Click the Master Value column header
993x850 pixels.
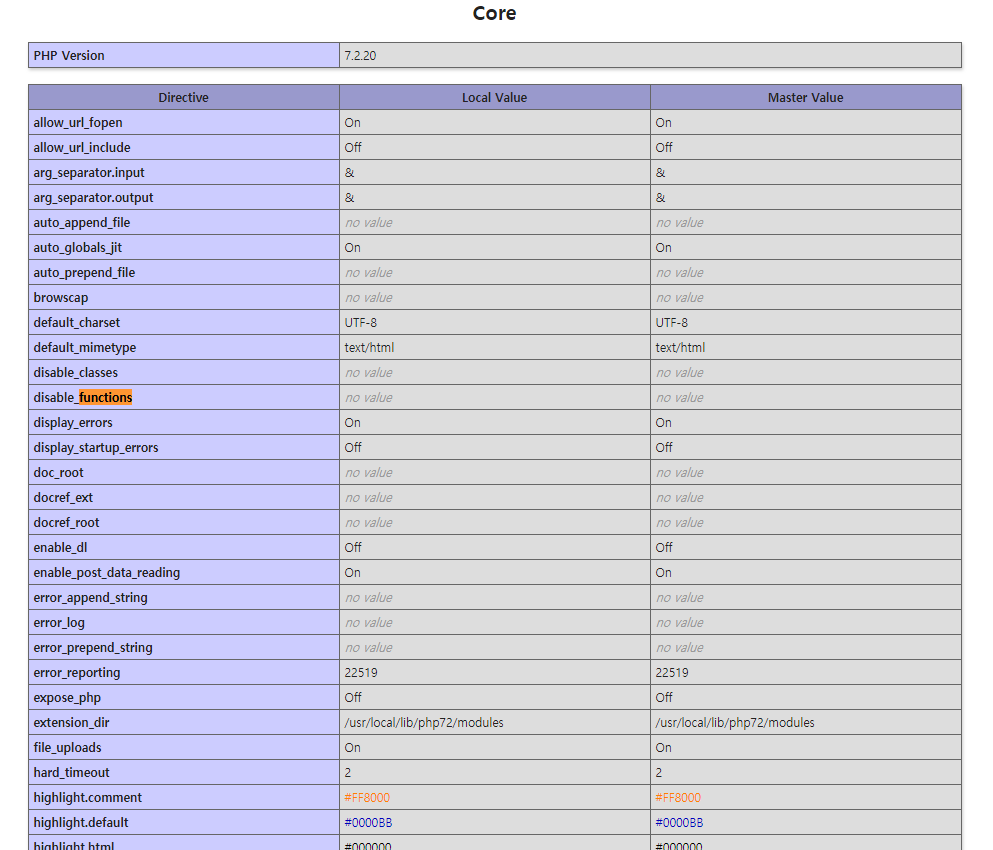[805, 98]
